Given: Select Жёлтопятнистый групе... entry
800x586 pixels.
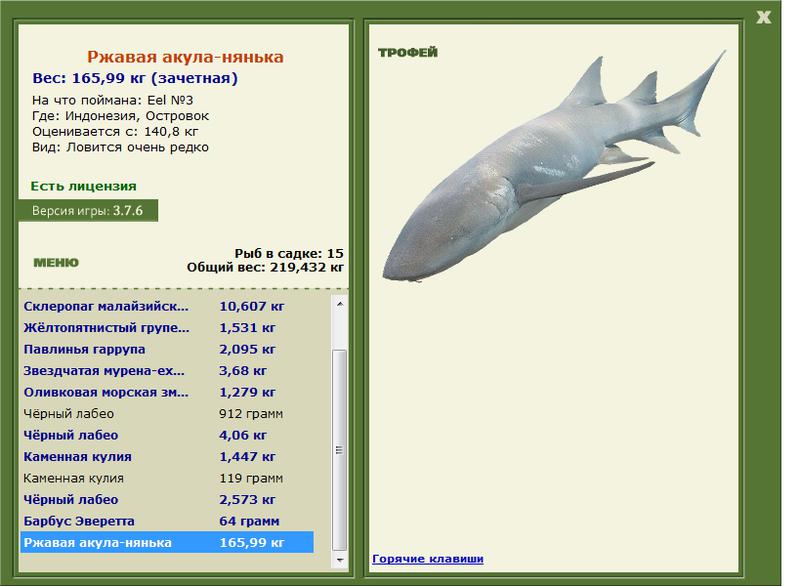Looking at the screenshot, I should tap(167, 328).
